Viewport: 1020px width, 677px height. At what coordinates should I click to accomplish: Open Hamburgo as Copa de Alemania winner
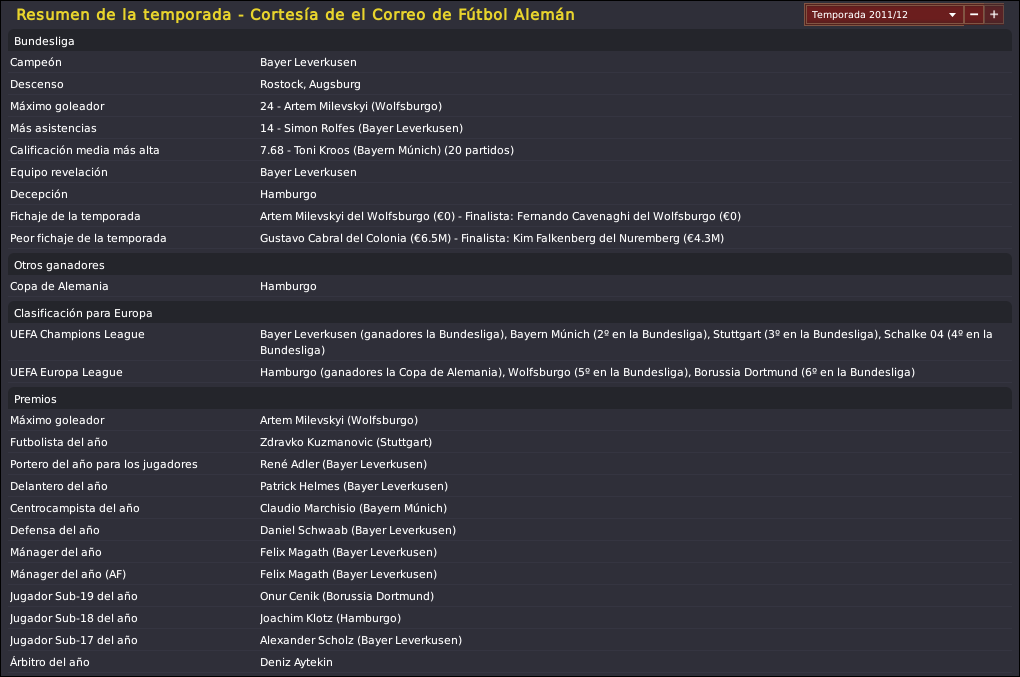(x=288, y=287)
